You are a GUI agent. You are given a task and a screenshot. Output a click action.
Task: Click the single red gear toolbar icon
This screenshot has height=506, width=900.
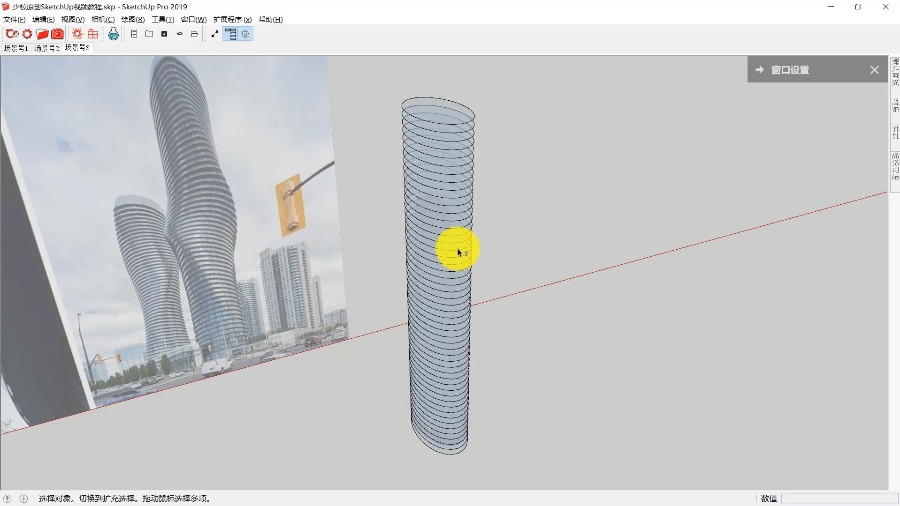[x=27, y=34]
